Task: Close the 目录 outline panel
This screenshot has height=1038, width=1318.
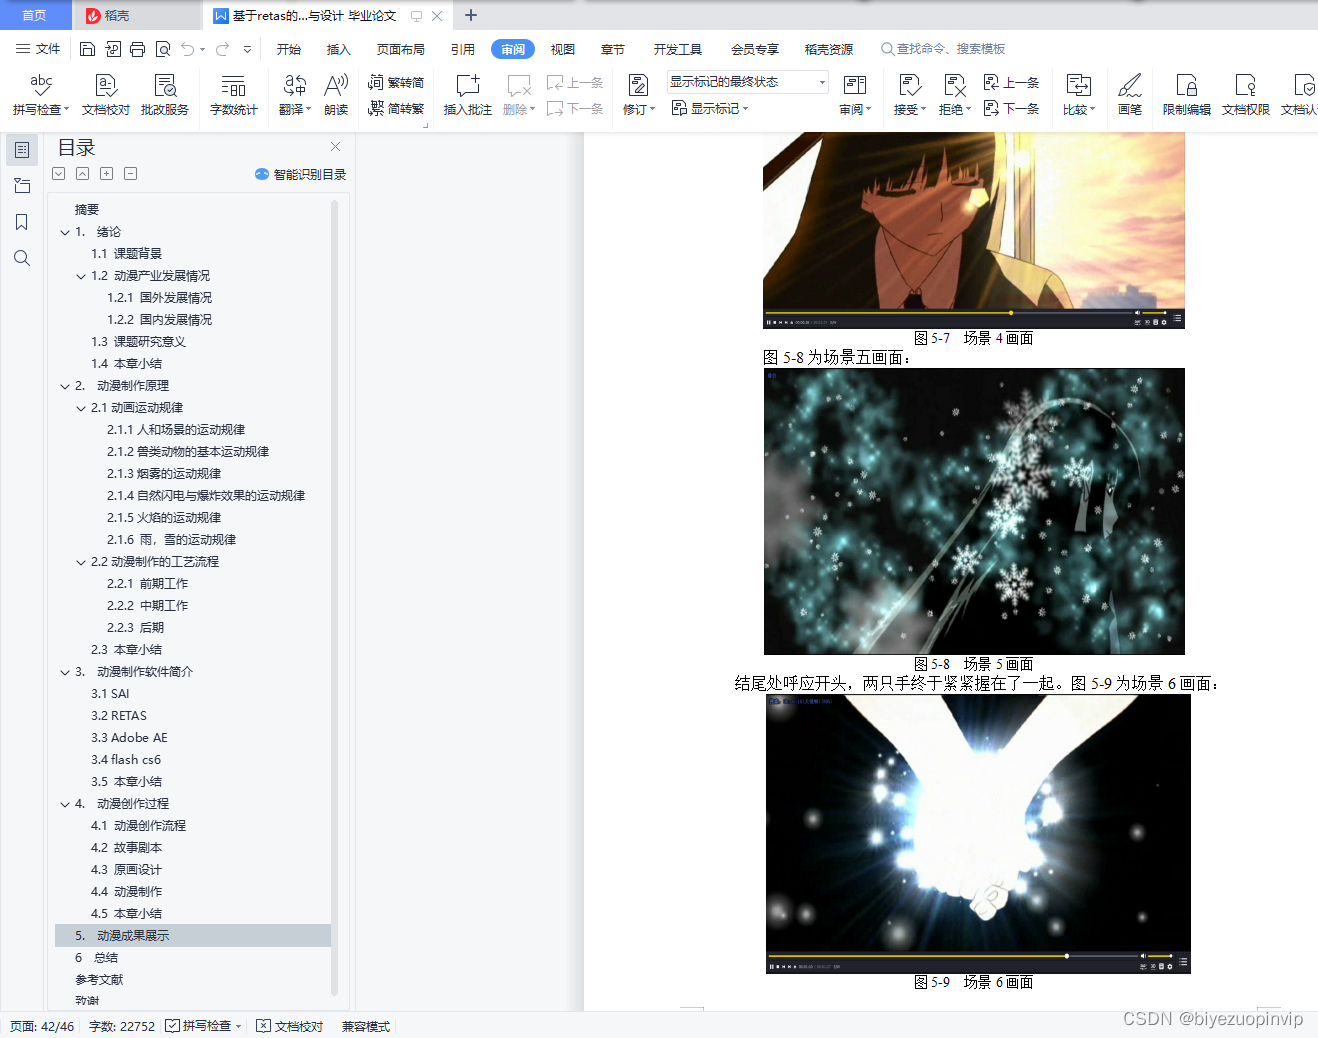Action: [x=336, y=146]
